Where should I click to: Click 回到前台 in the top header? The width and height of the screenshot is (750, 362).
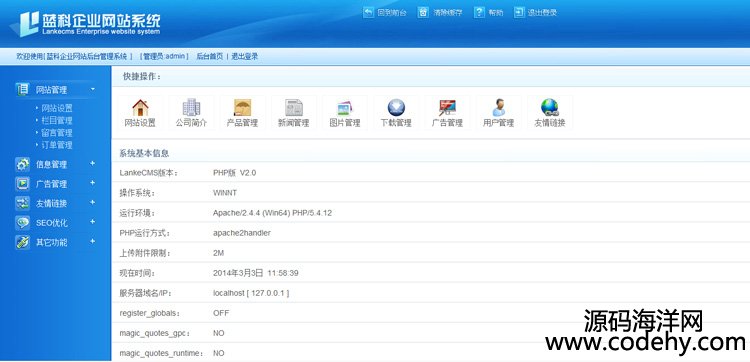(x=392, y=13)
